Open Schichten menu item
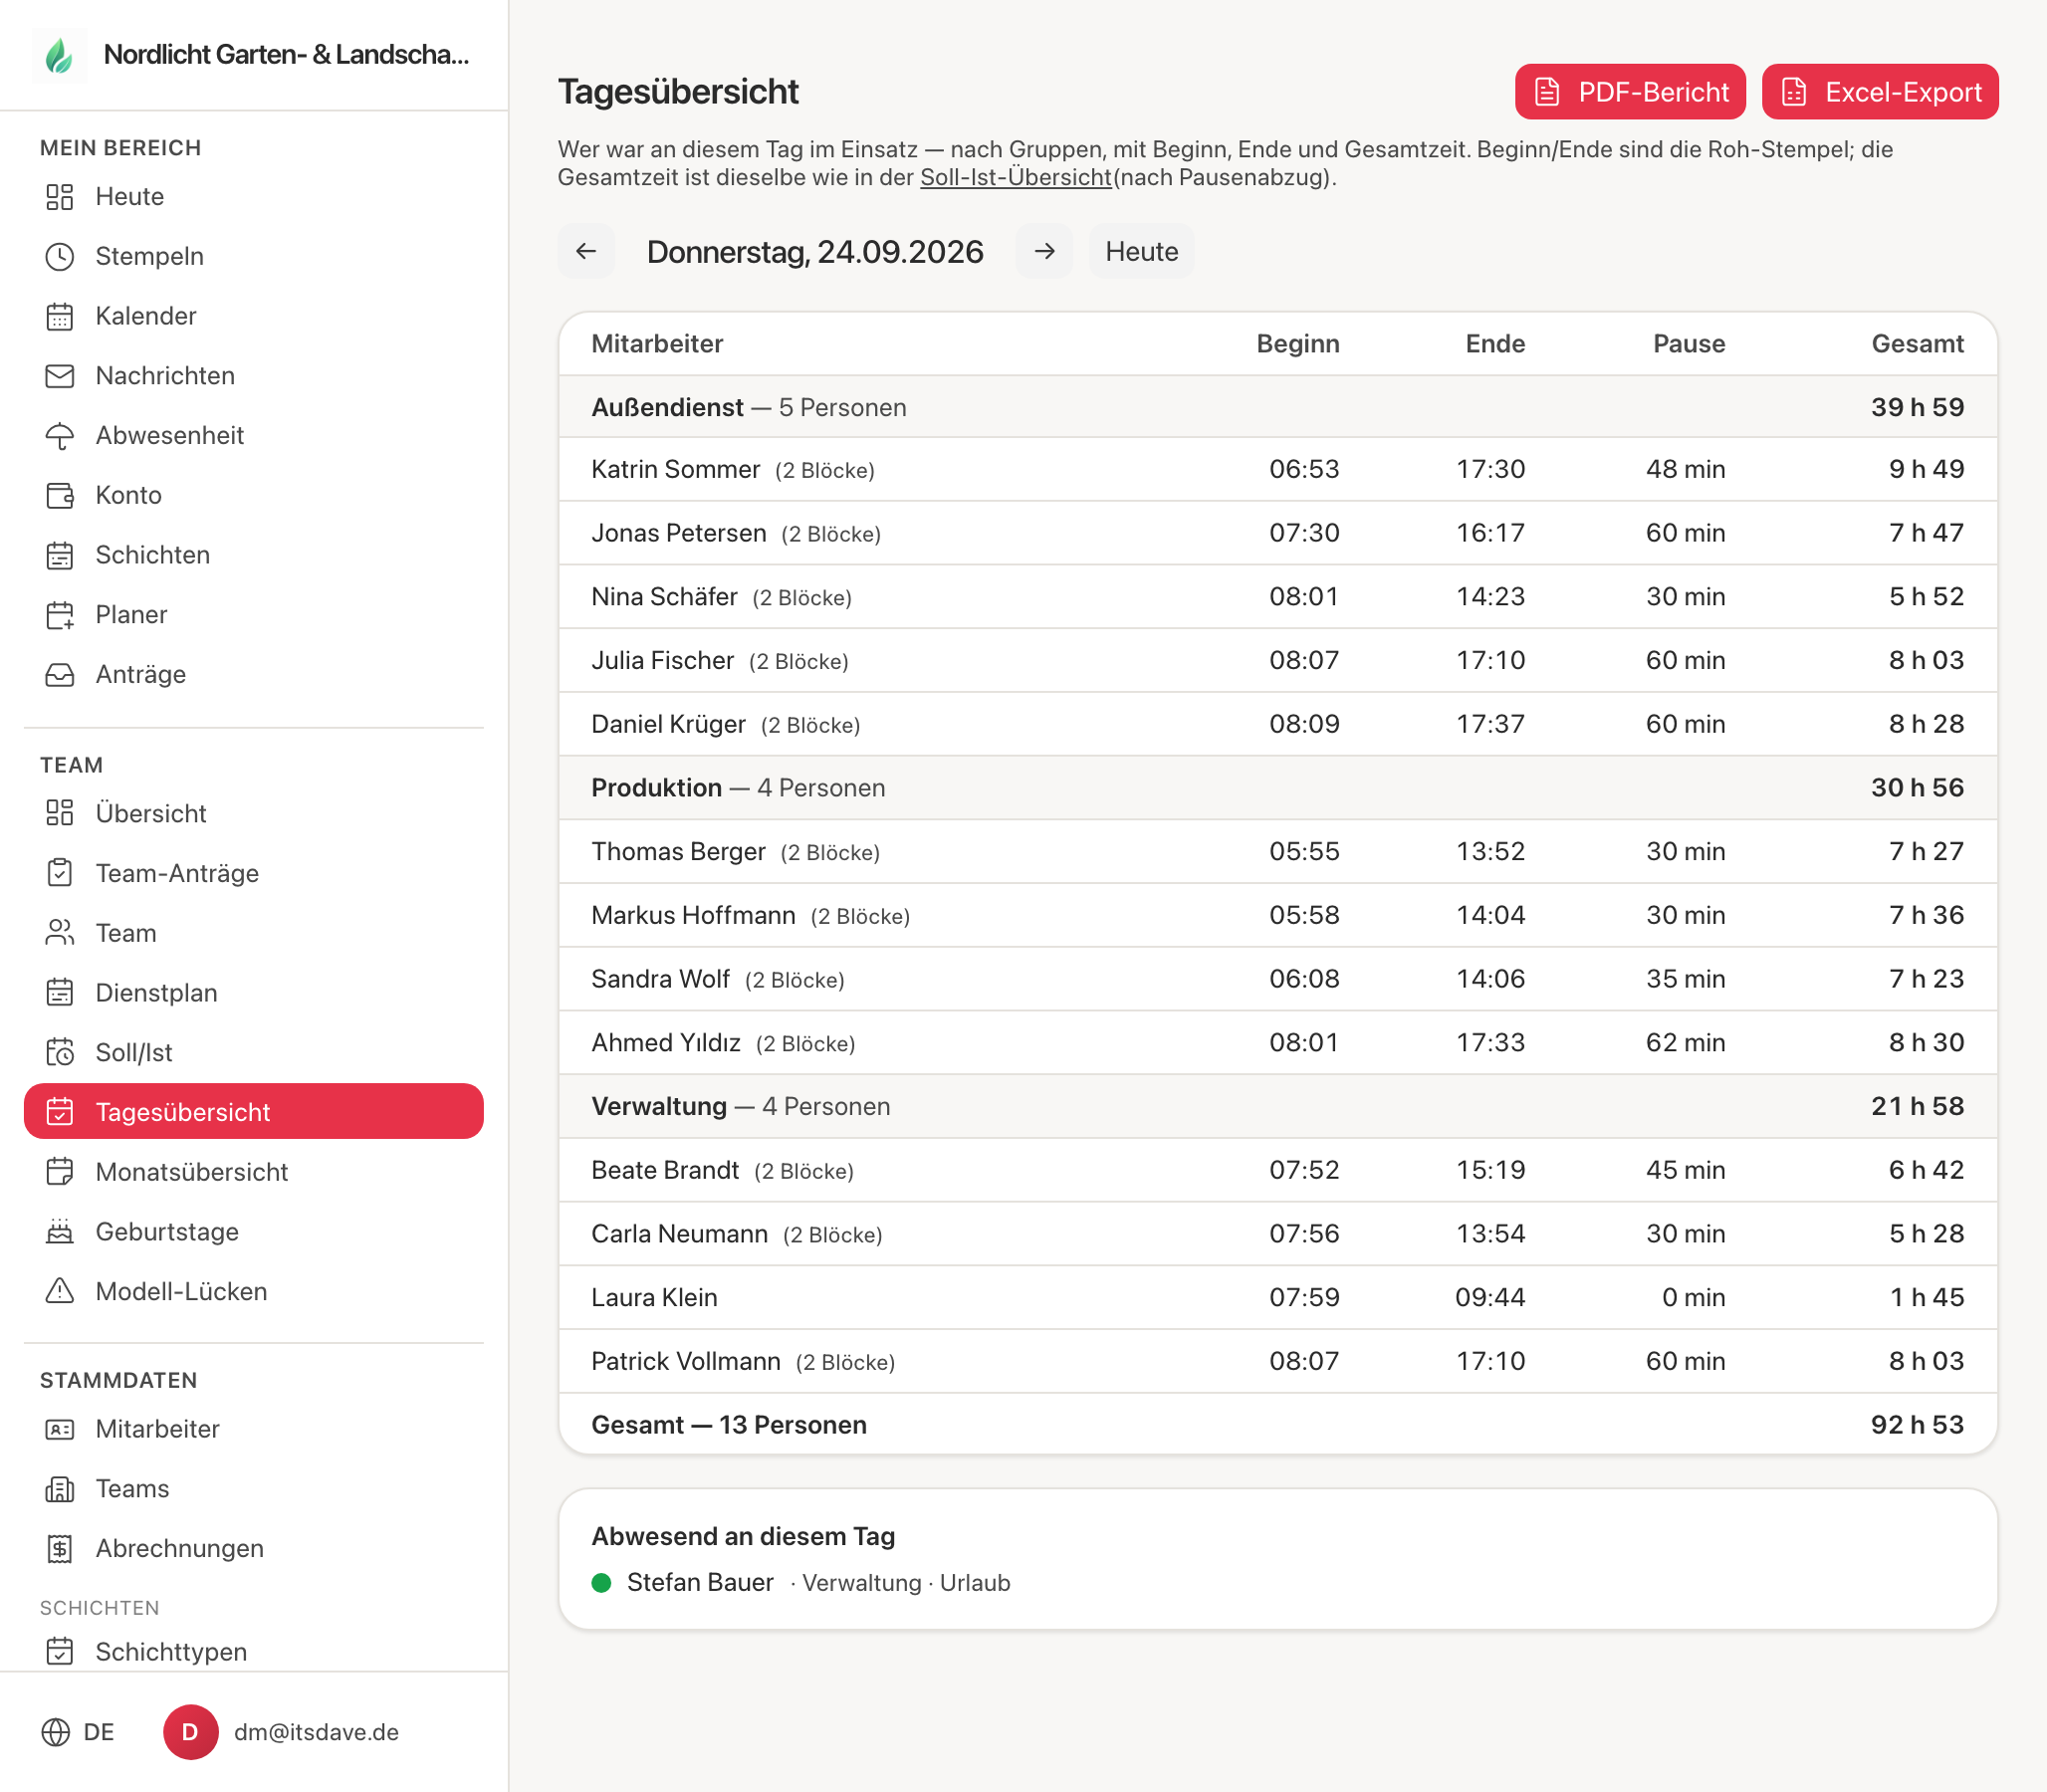Image resolution: width=2047 pixels, height=1792 pixels. point(254,555)
